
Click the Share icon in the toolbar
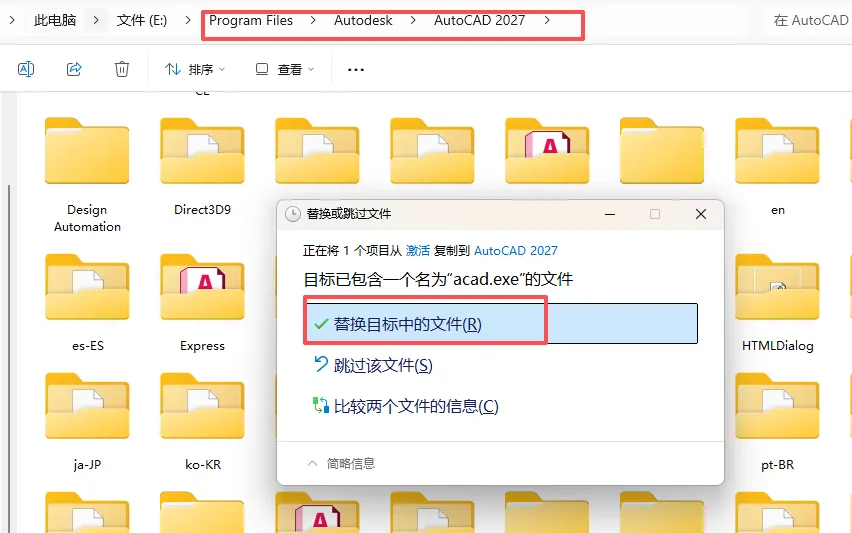pyautogui.click(x=74, y=69)
